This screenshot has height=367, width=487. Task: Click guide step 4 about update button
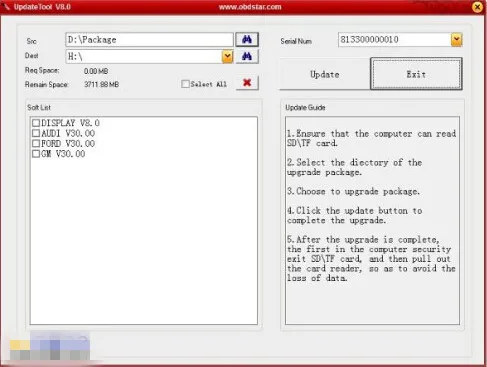coord(355,215)
